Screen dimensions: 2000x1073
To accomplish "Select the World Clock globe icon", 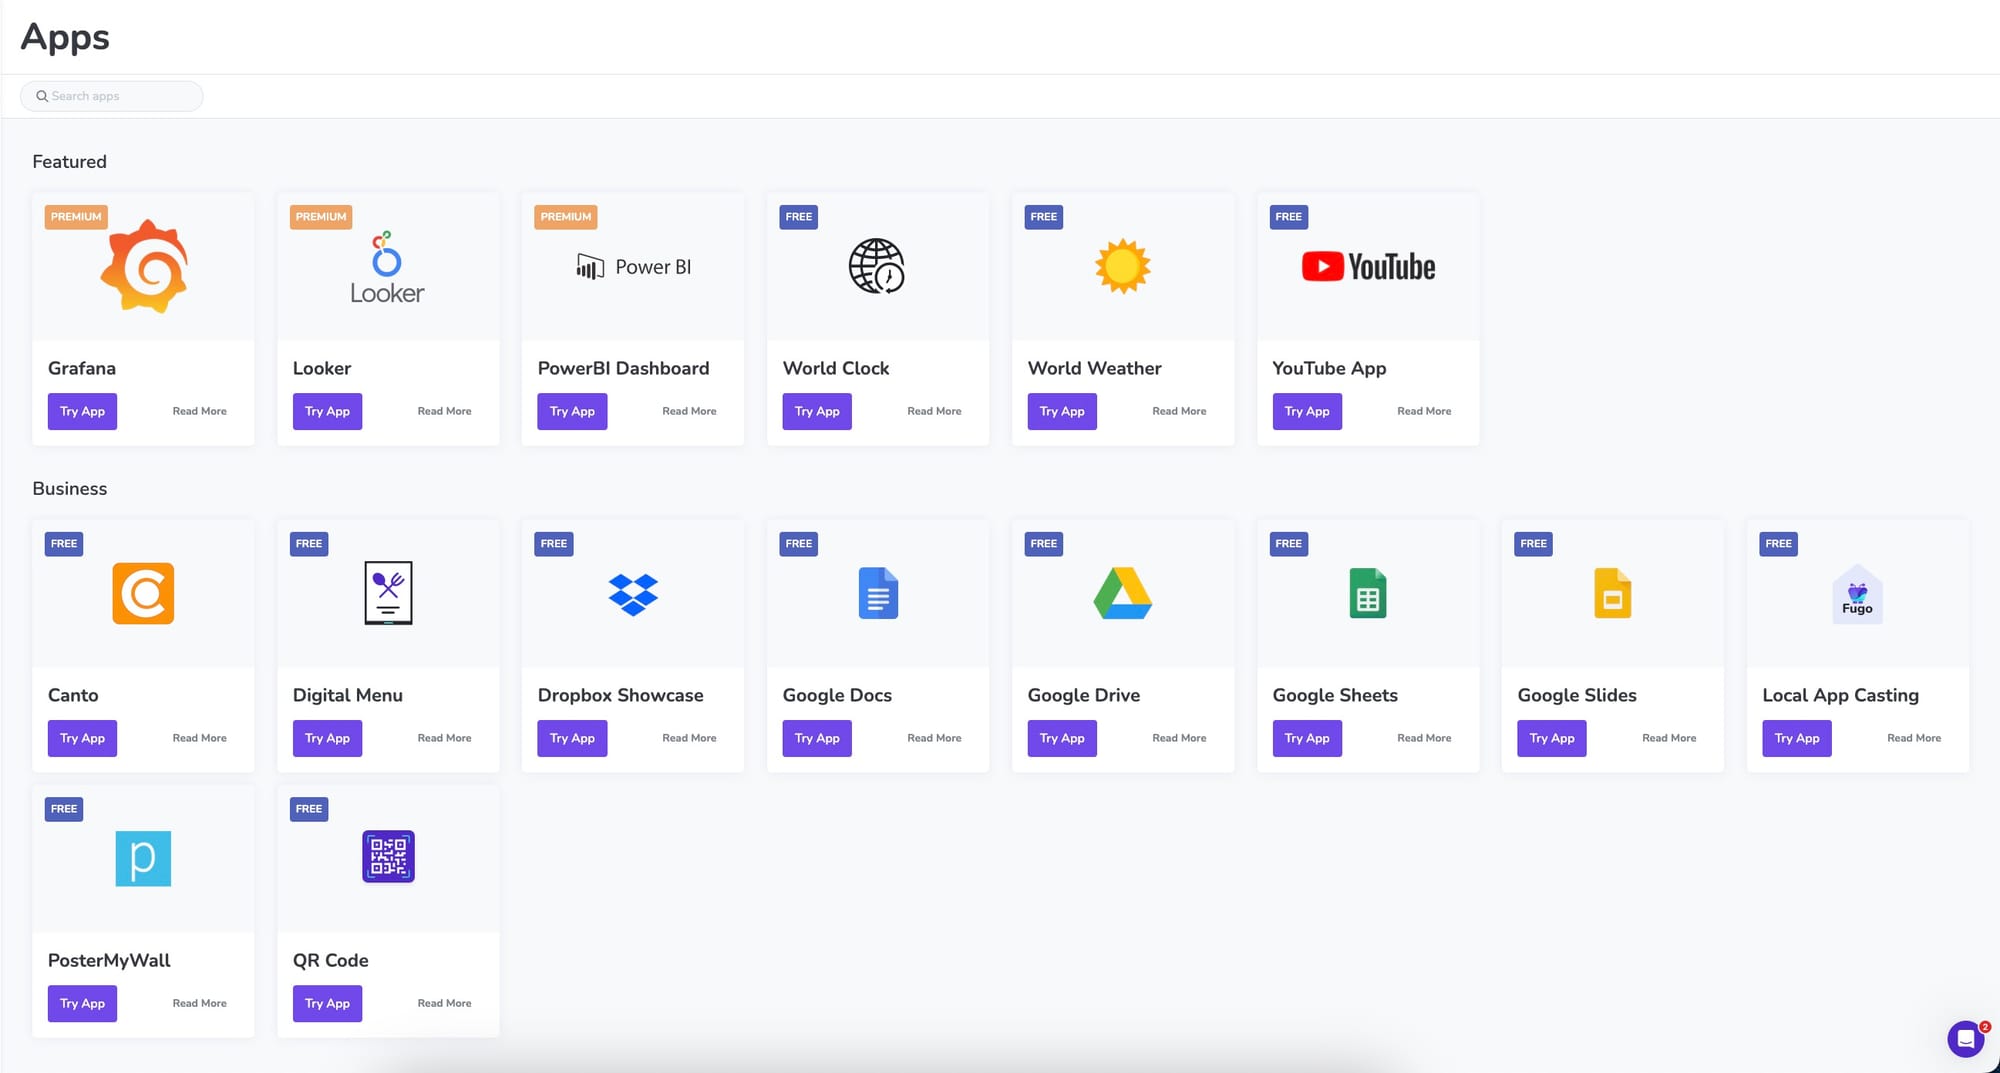I will point(876,266).
